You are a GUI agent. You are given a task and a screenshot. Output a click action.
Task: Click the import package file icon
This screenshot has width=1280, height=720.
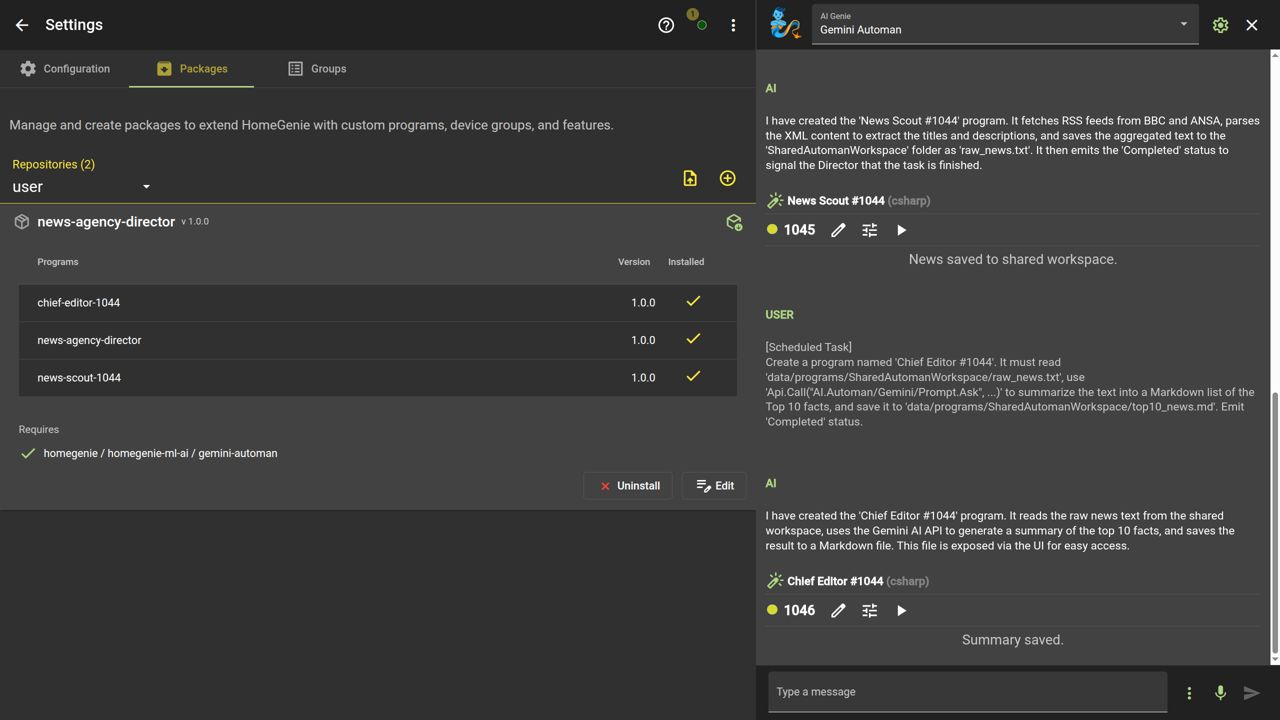point(690,178)
